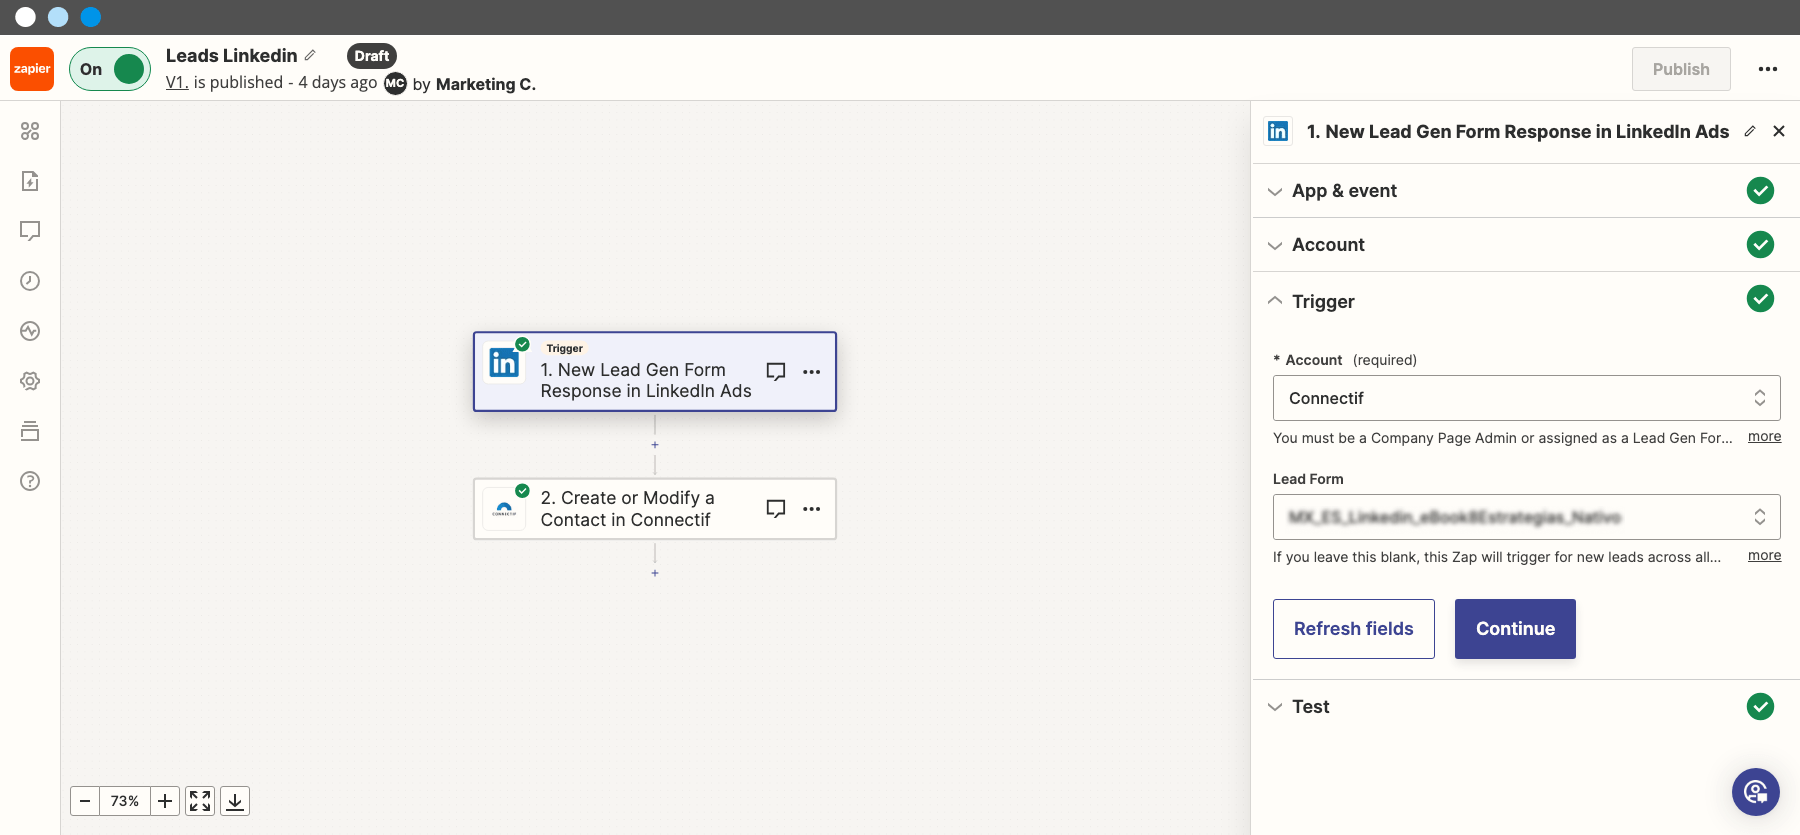The image size is (1800, 835).
Task: Click the Draft status badge
Action: [x=372, y=56]
